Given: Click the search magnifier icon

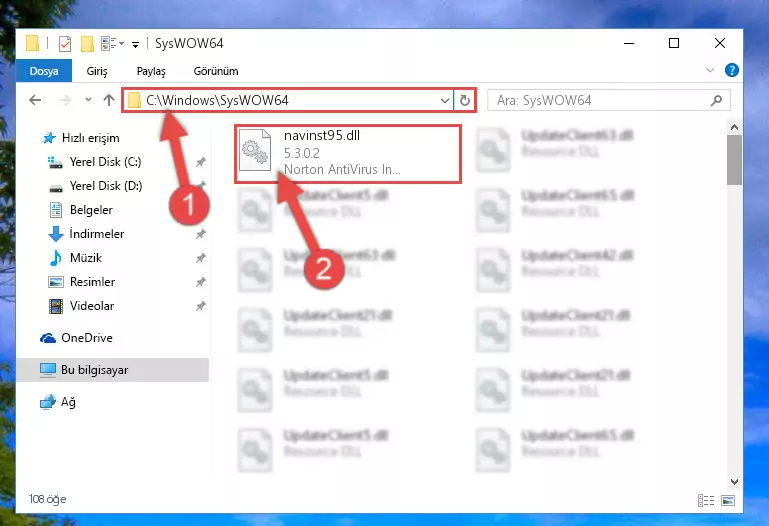Looking at the screenshot, I should click(x=716, y=100).
